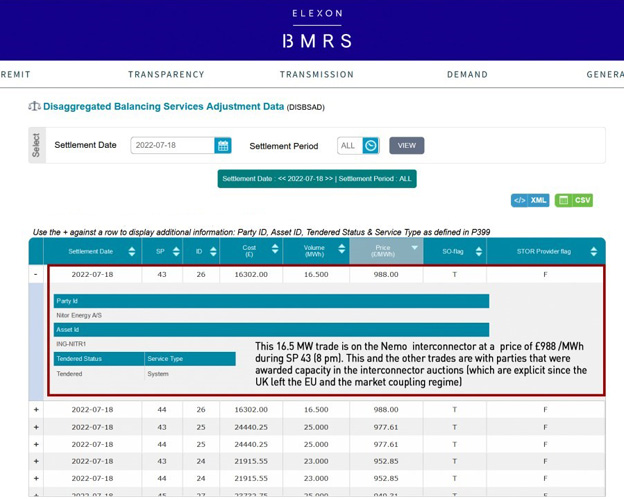Open the Settlement Date calendar picker
The height and width of the screenshot is (499, 624).
tap(223, 146)
